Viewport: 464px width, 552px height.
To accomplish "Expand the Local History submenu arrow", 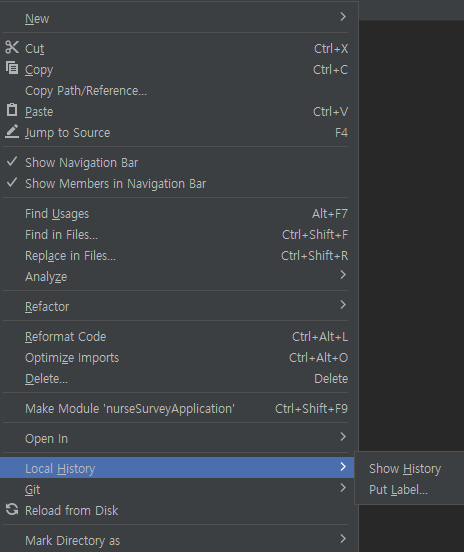I will 343,467.
